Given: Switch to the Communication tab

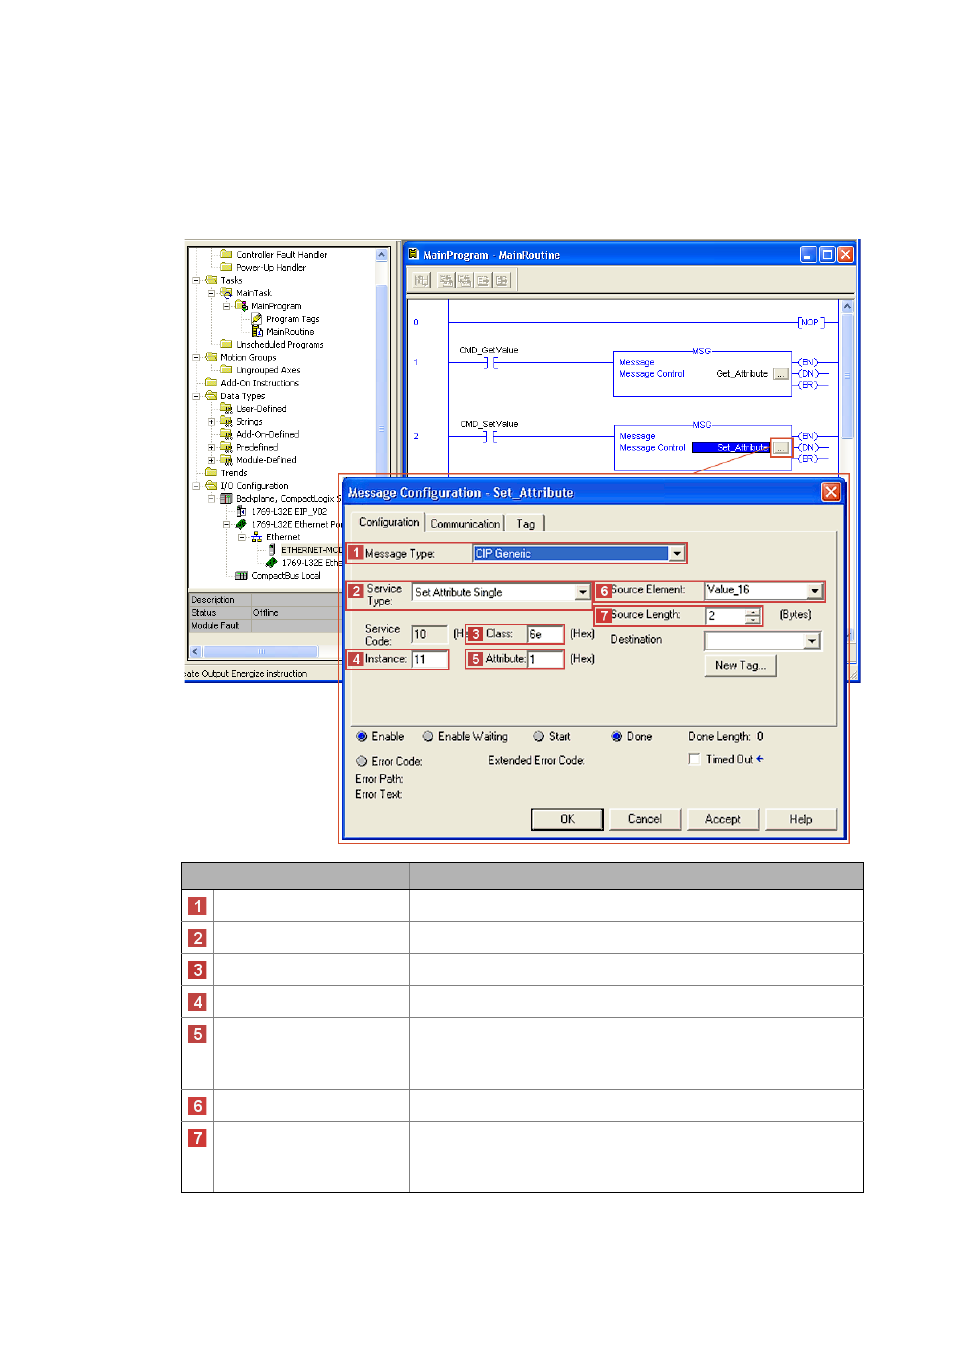Looking at the screenshot, I should pos(465,524).
